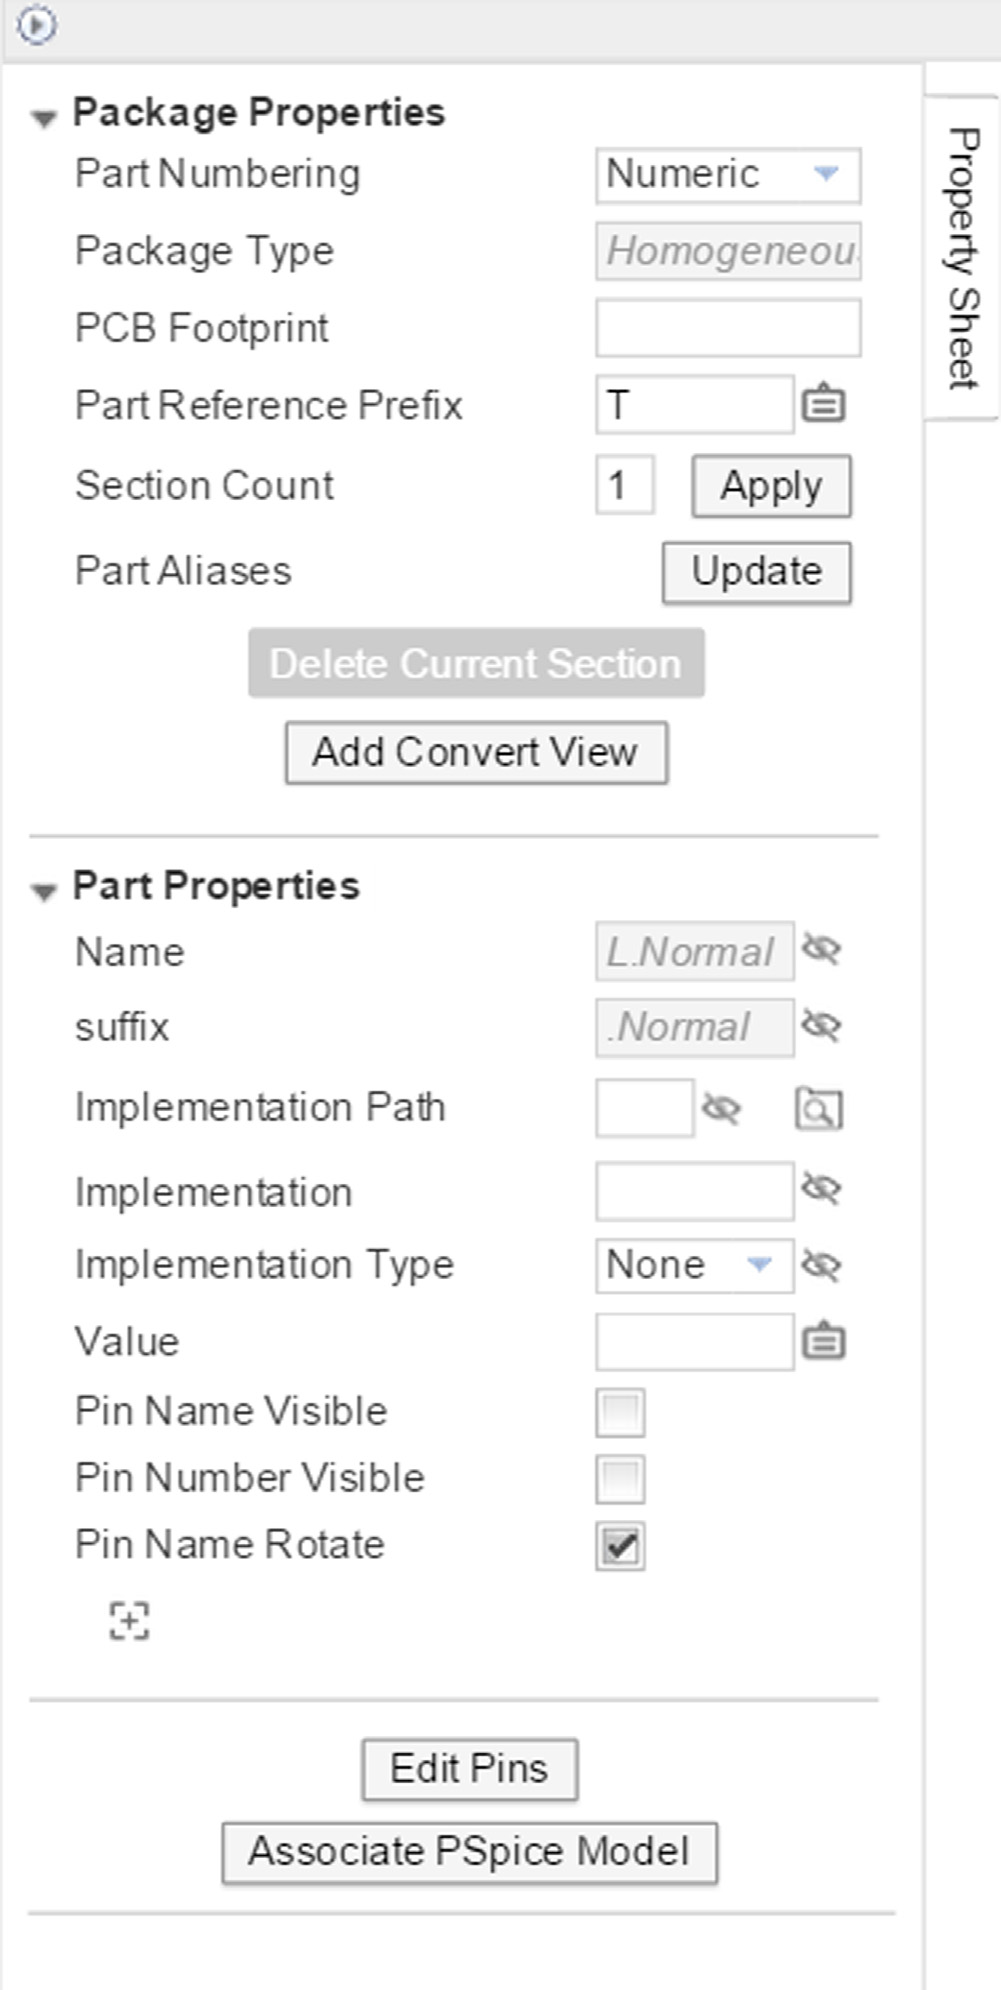Viewport: 1001px width, 1990px height.
Task: Open list icon beside Part Reference Prefix
Action: tap(823, 404)
